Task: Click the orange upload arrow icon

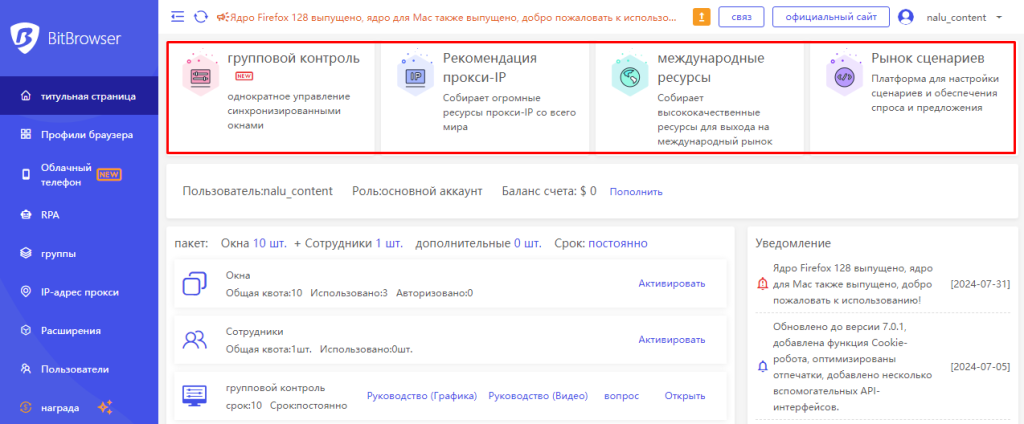Action: tap(701, 17)
